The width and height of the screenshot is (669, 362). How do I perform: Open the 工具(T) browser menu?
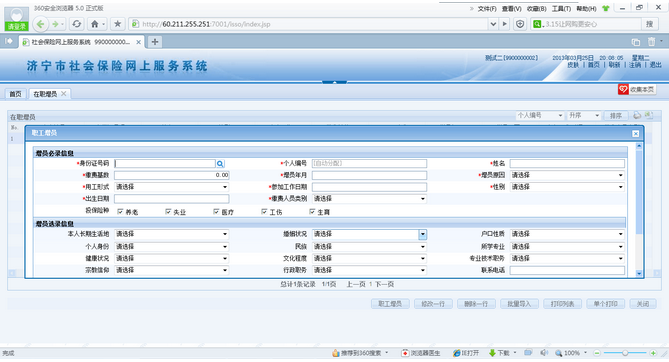click(x=561, y=9)
